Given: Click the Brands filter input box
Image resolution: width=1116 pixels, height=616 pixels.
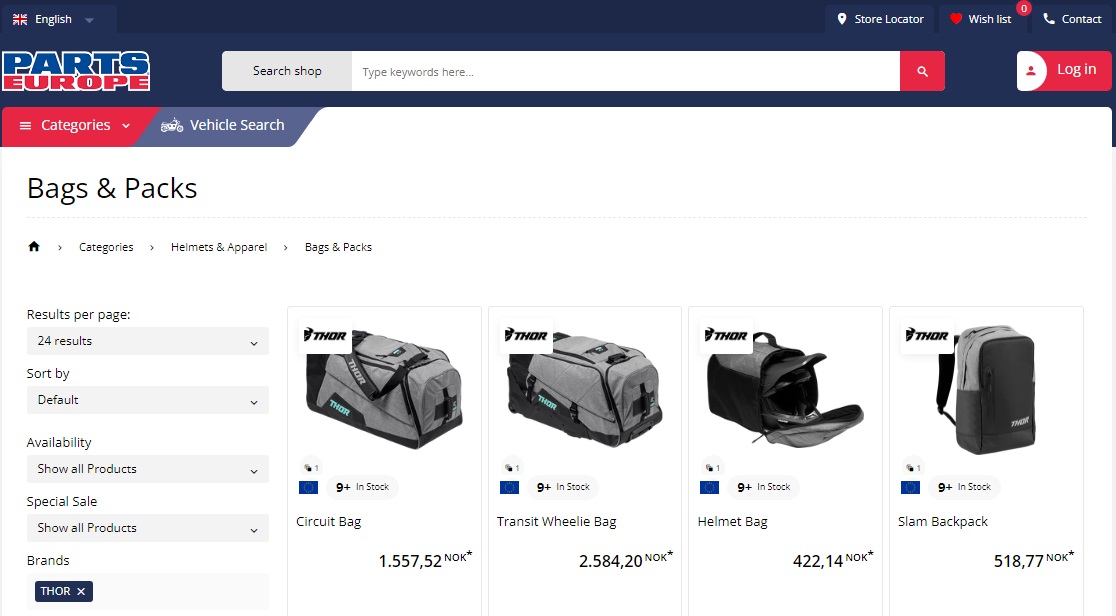Looking at the screenshot, I should (148, 591).
